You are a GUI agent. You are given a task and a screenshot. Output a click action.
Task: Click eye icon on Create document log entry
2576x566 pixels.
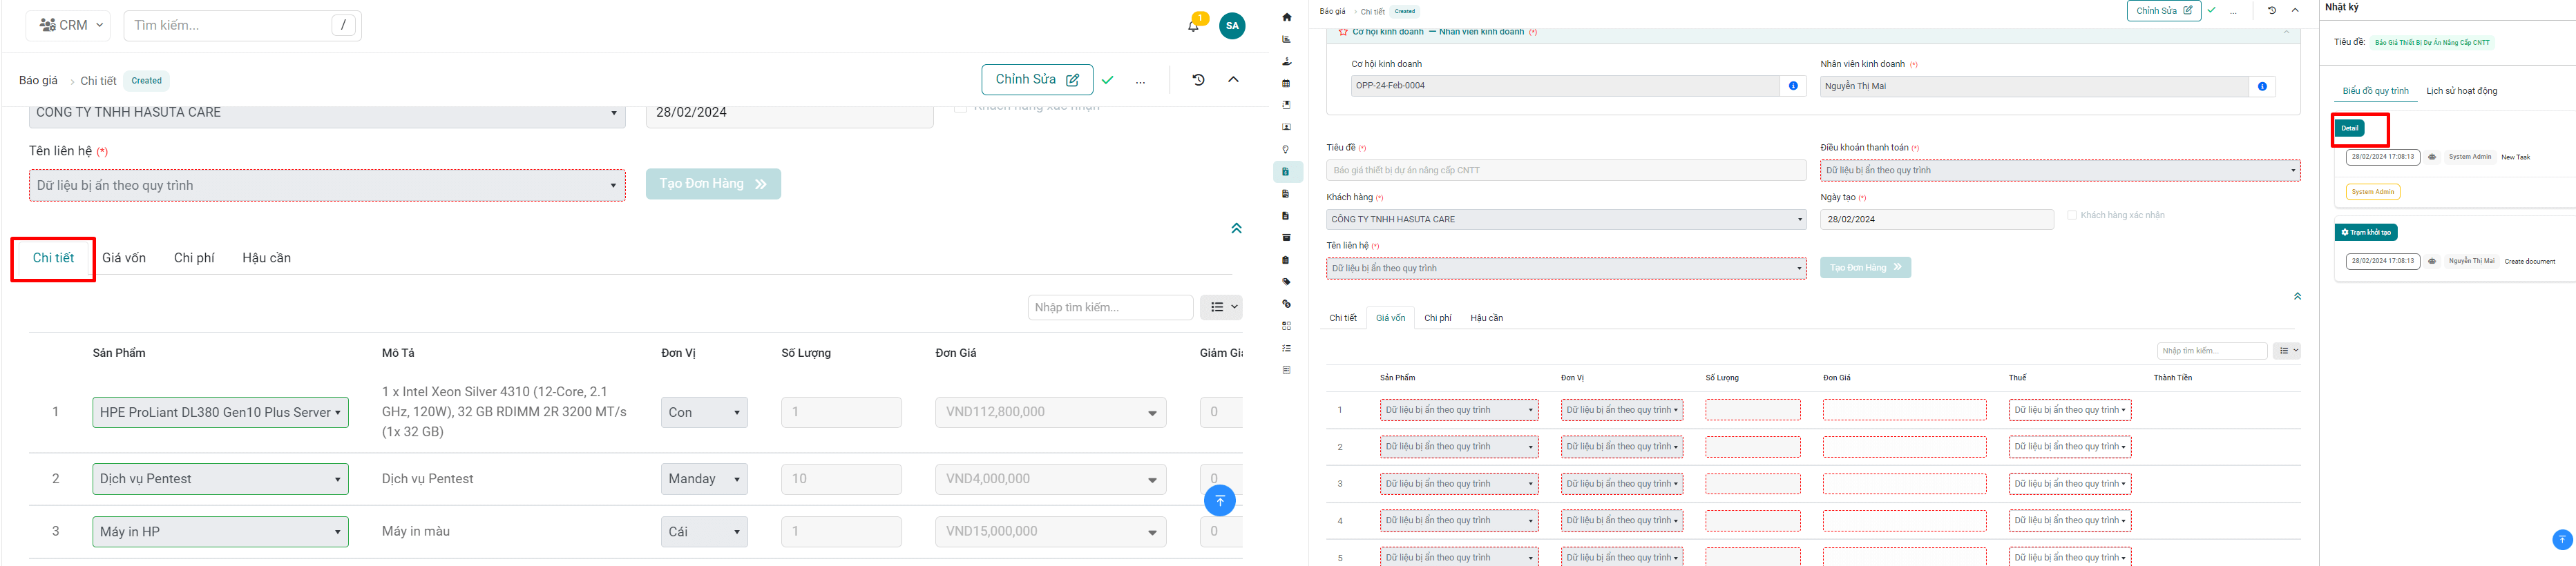pos(2432,261)
